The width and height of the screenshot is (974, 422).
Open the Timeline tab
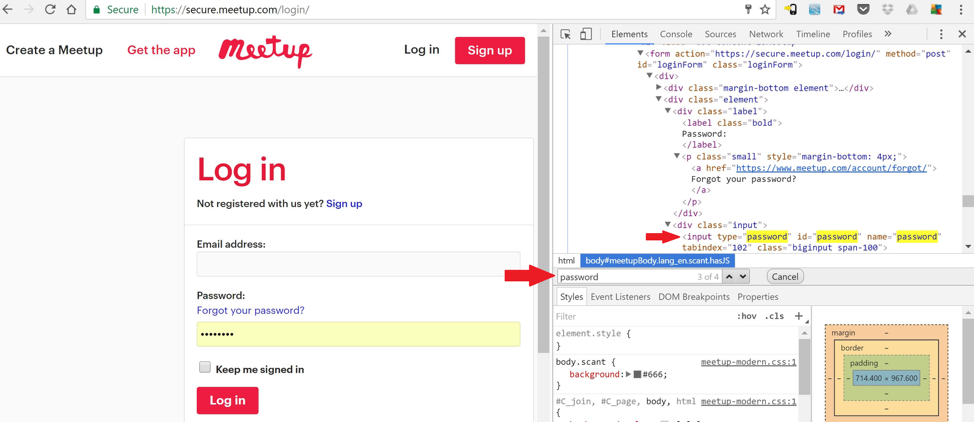tap(813, 34)
